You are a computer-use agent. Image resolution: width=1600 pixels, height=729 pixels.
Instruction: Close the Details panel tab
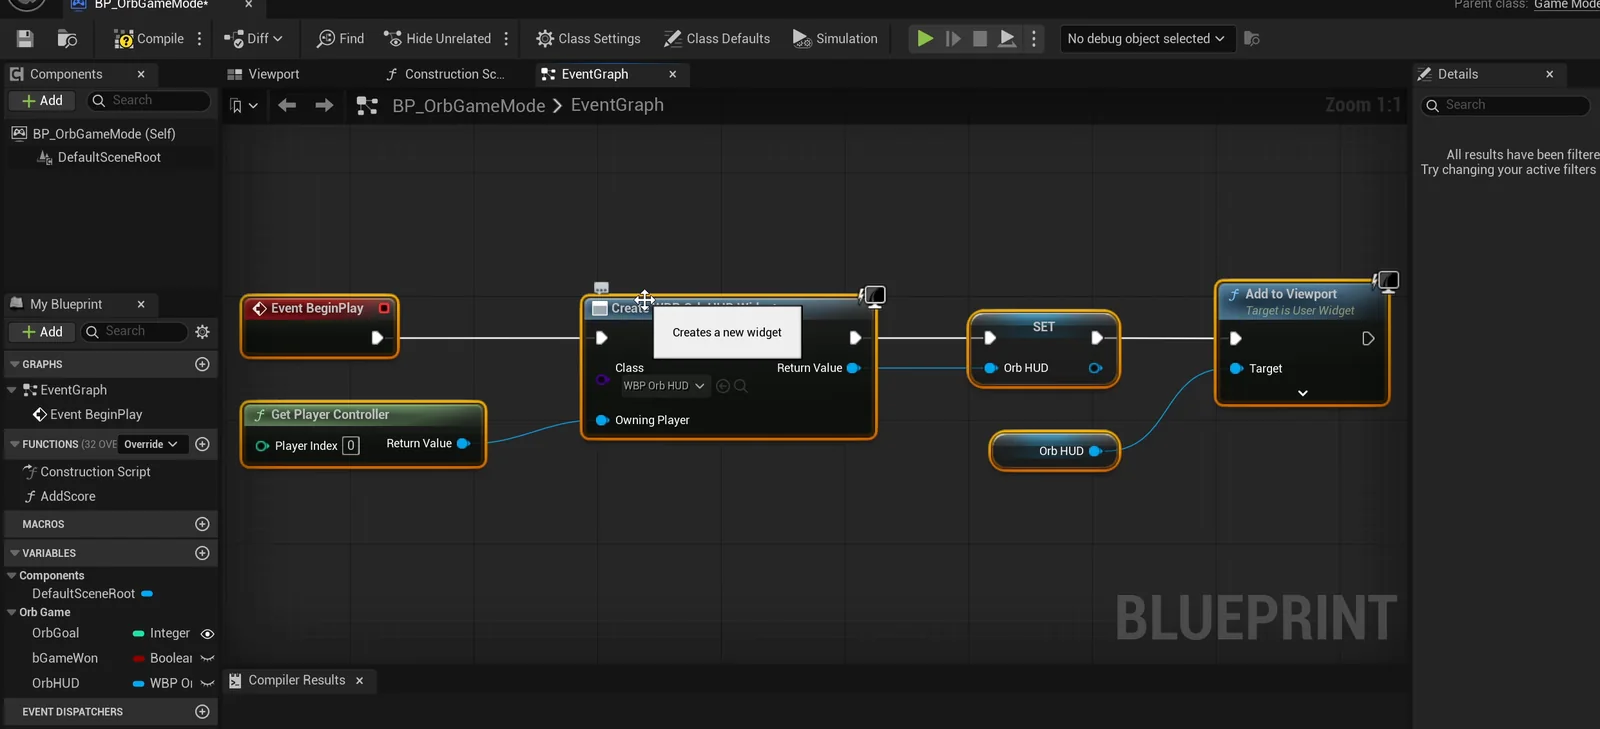1549,74
